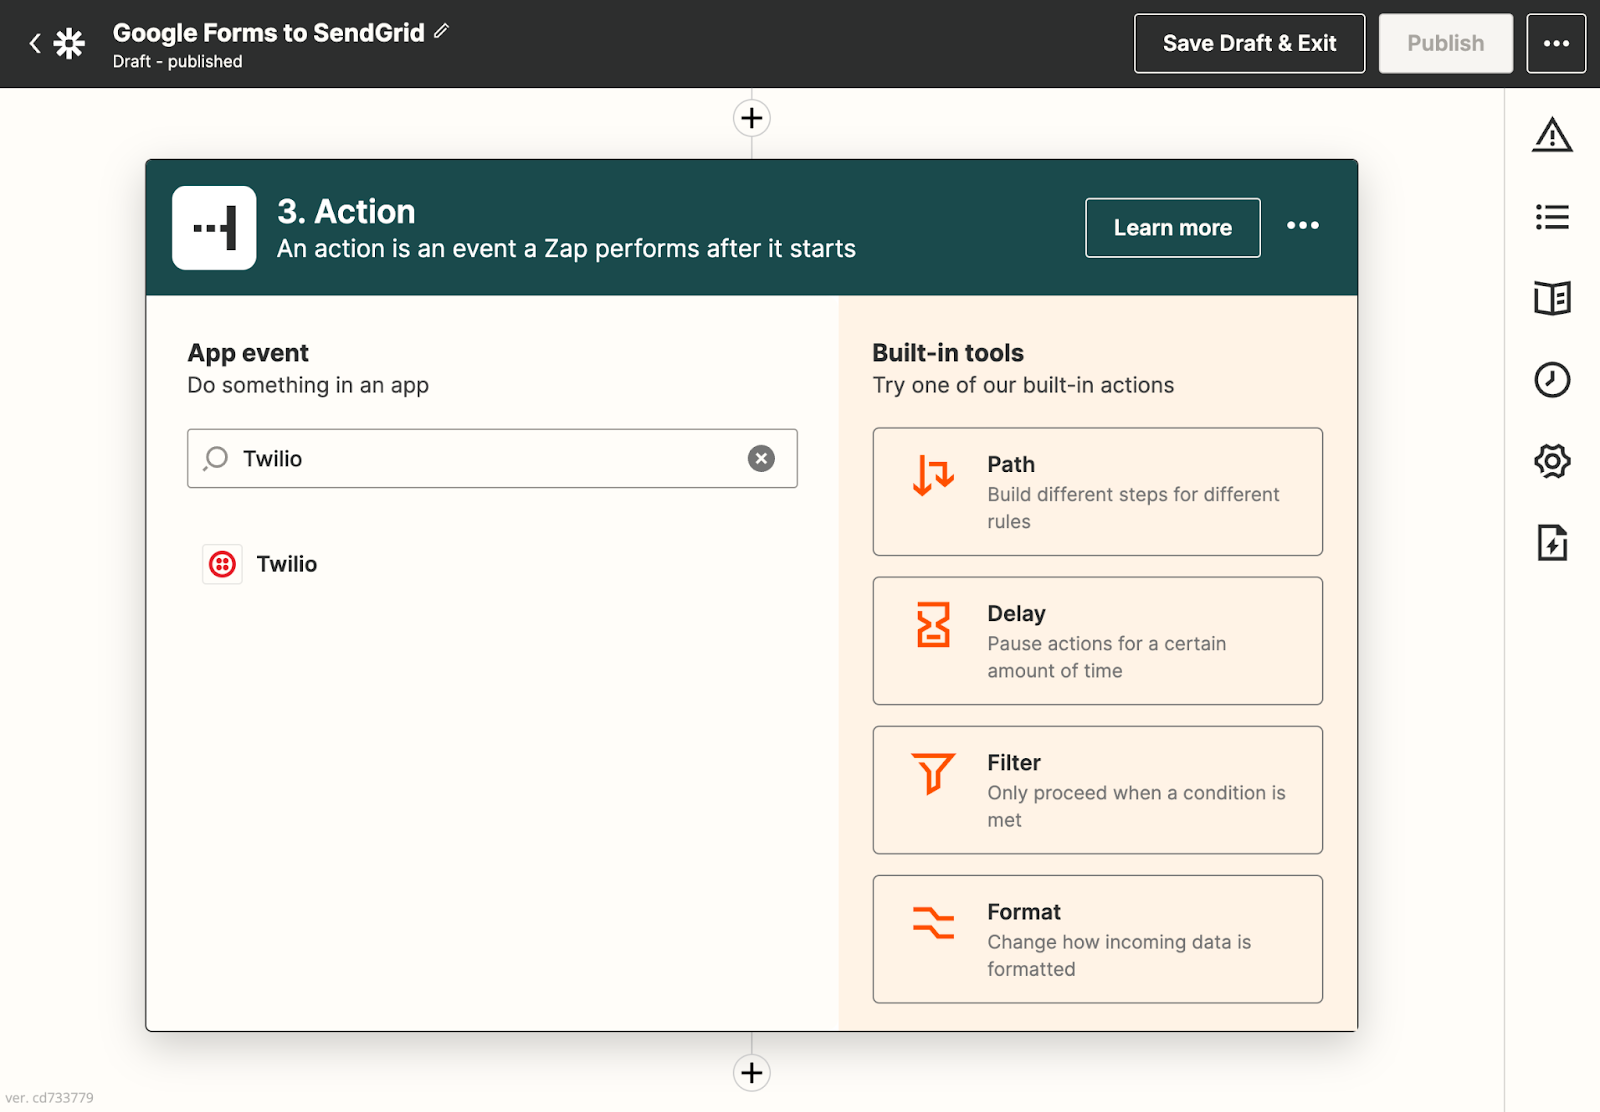Open the lightning file sidebar icon
The height and width of the screenshot is (1112, 1600).
pos(1552,543)
